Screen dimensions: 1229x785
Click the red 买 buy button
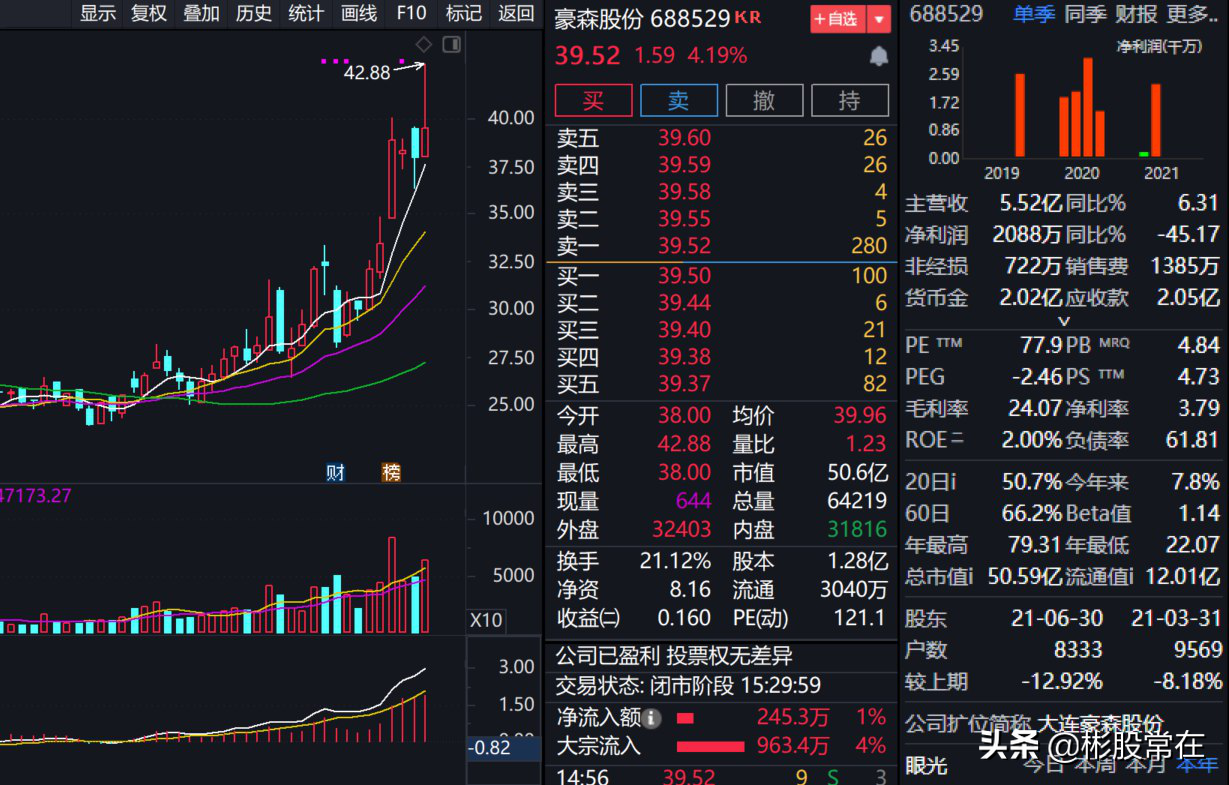[x=594, y=100]
